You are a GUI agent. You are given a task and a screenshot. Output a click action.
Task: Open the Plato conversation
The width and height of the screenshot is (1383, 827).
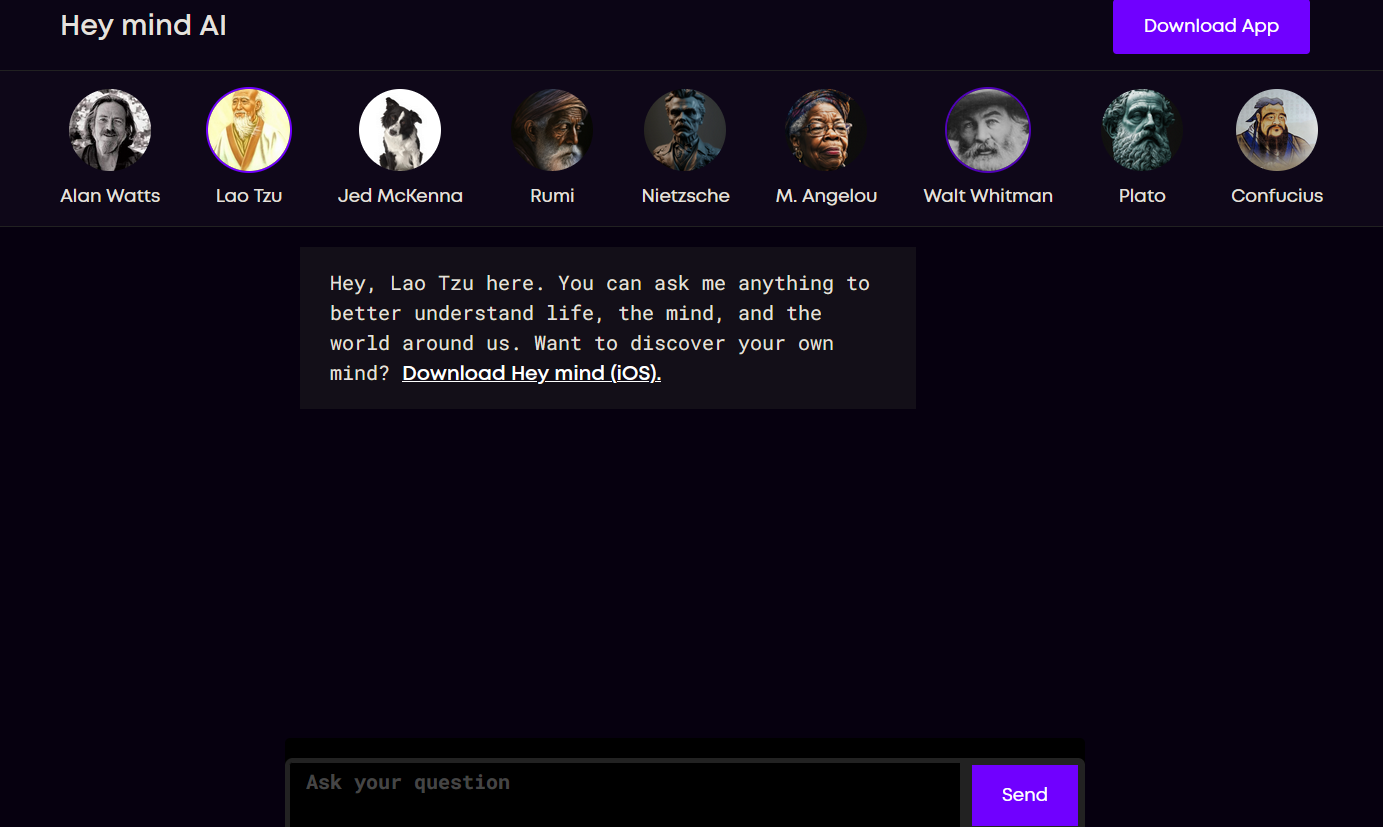[x=1142, y=130]
